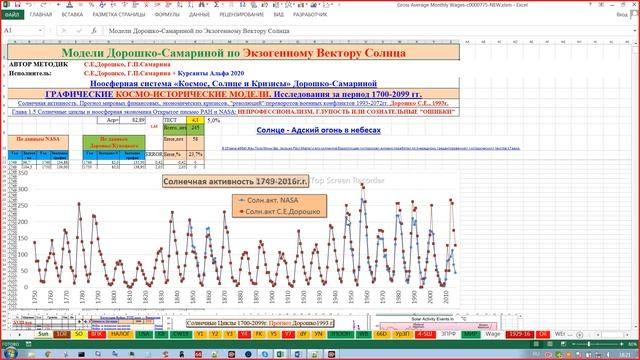Click the zoom in plus icon
The width and height of the screenshot is (640, 360).
[622, 344]
